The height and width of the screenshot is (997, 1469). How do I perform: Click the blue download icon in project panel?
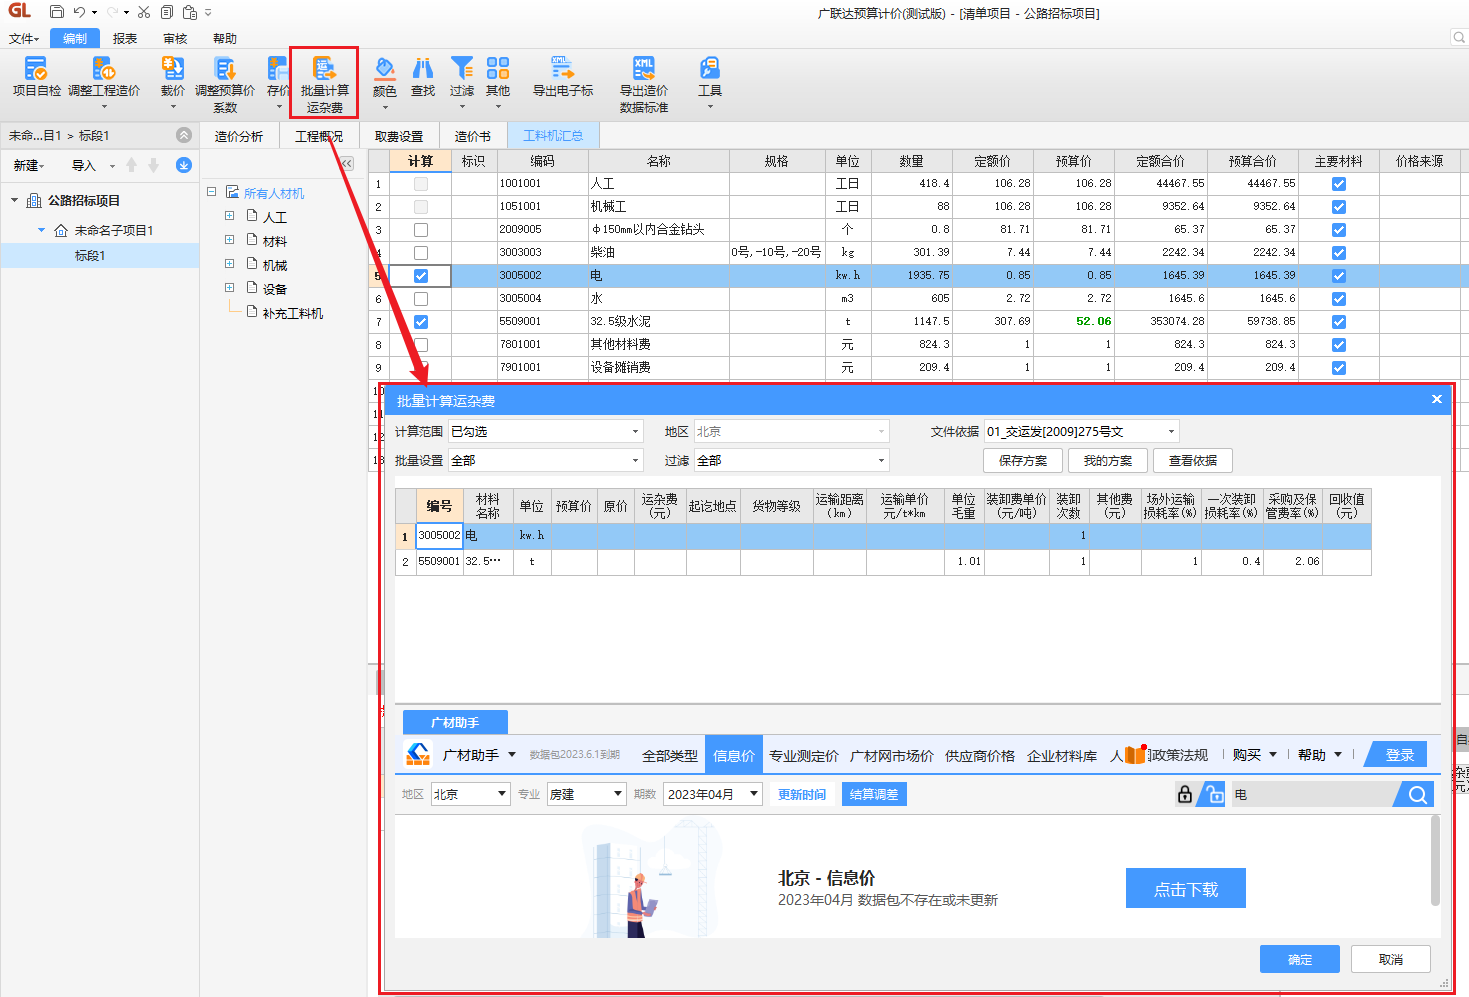click(184, 165)
